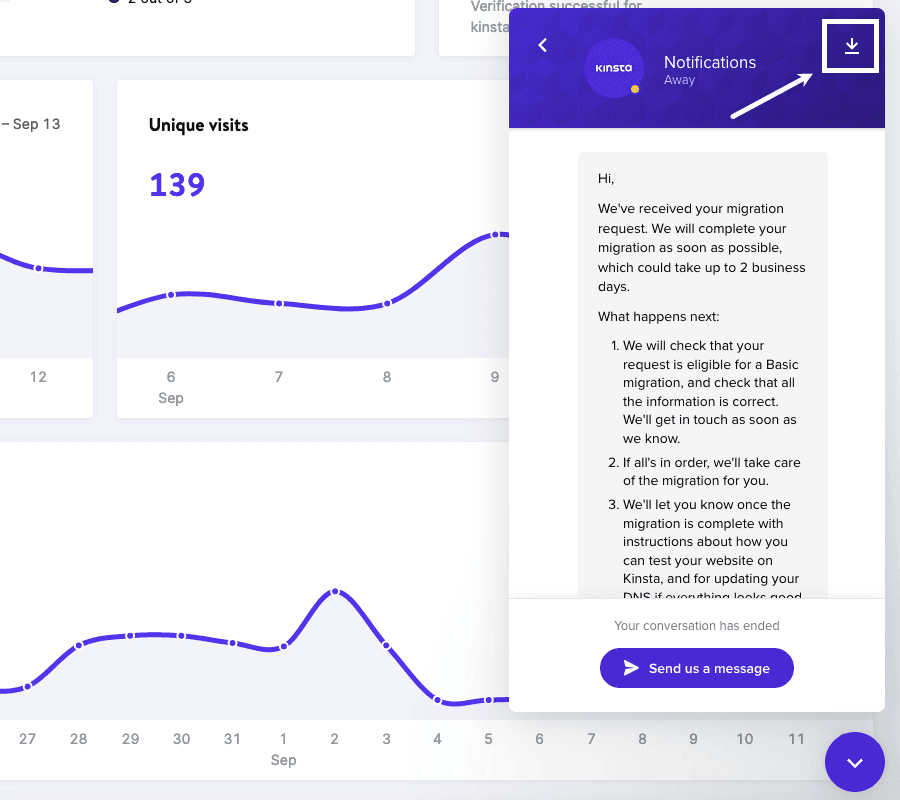
Task: Click the download transcript icon
Action: click(851, 46)
